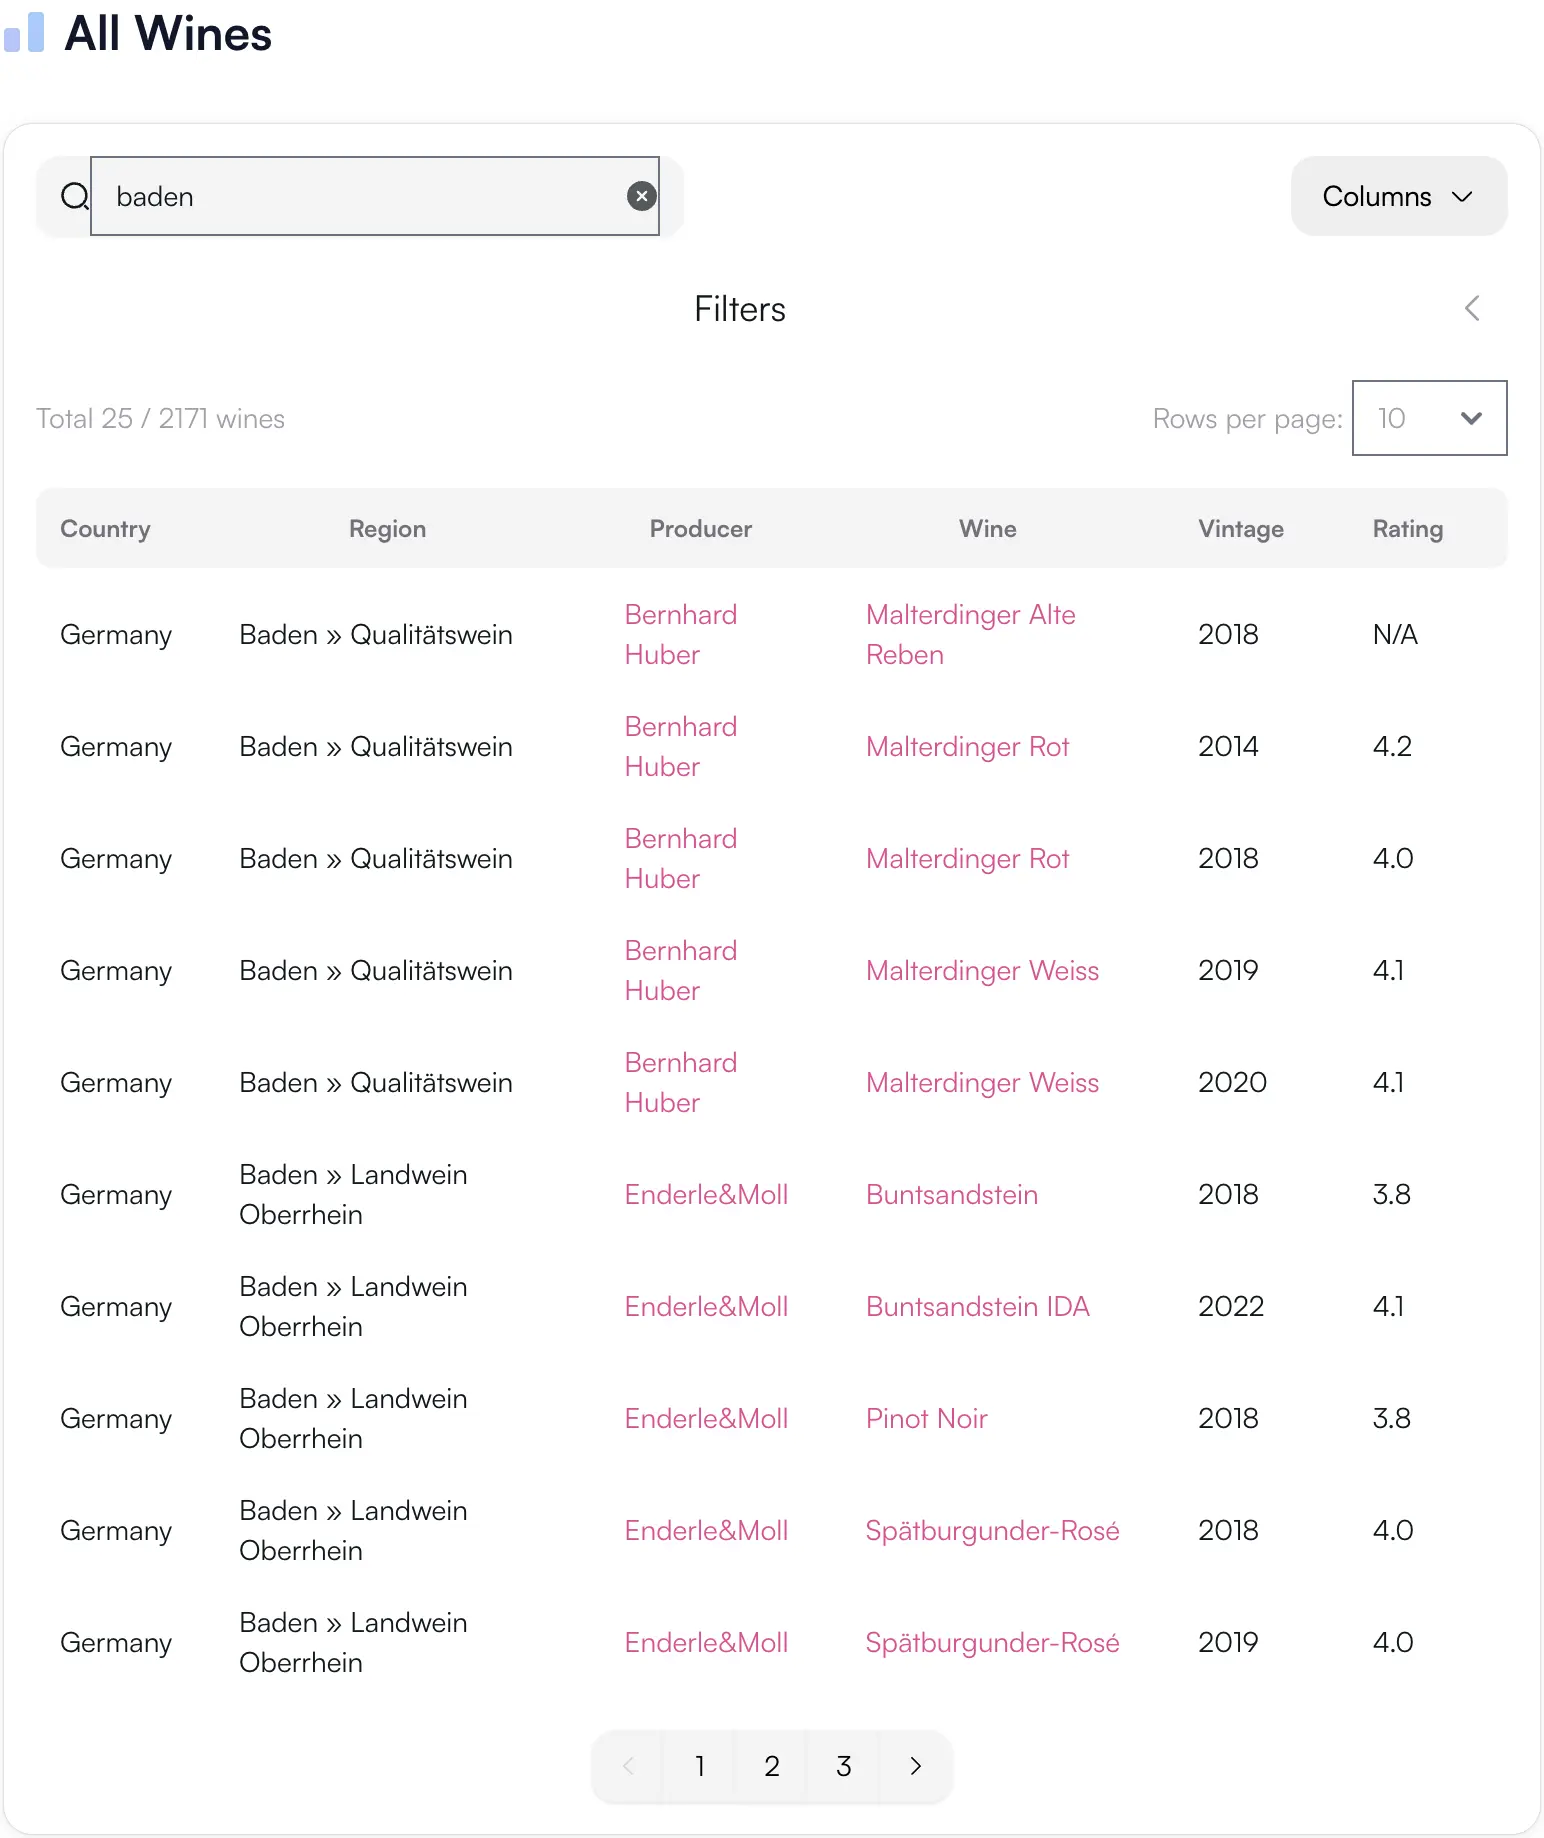Open the rows per page selector
This screenshot has height=1838, width=1544.
[x=1429, y=418]
